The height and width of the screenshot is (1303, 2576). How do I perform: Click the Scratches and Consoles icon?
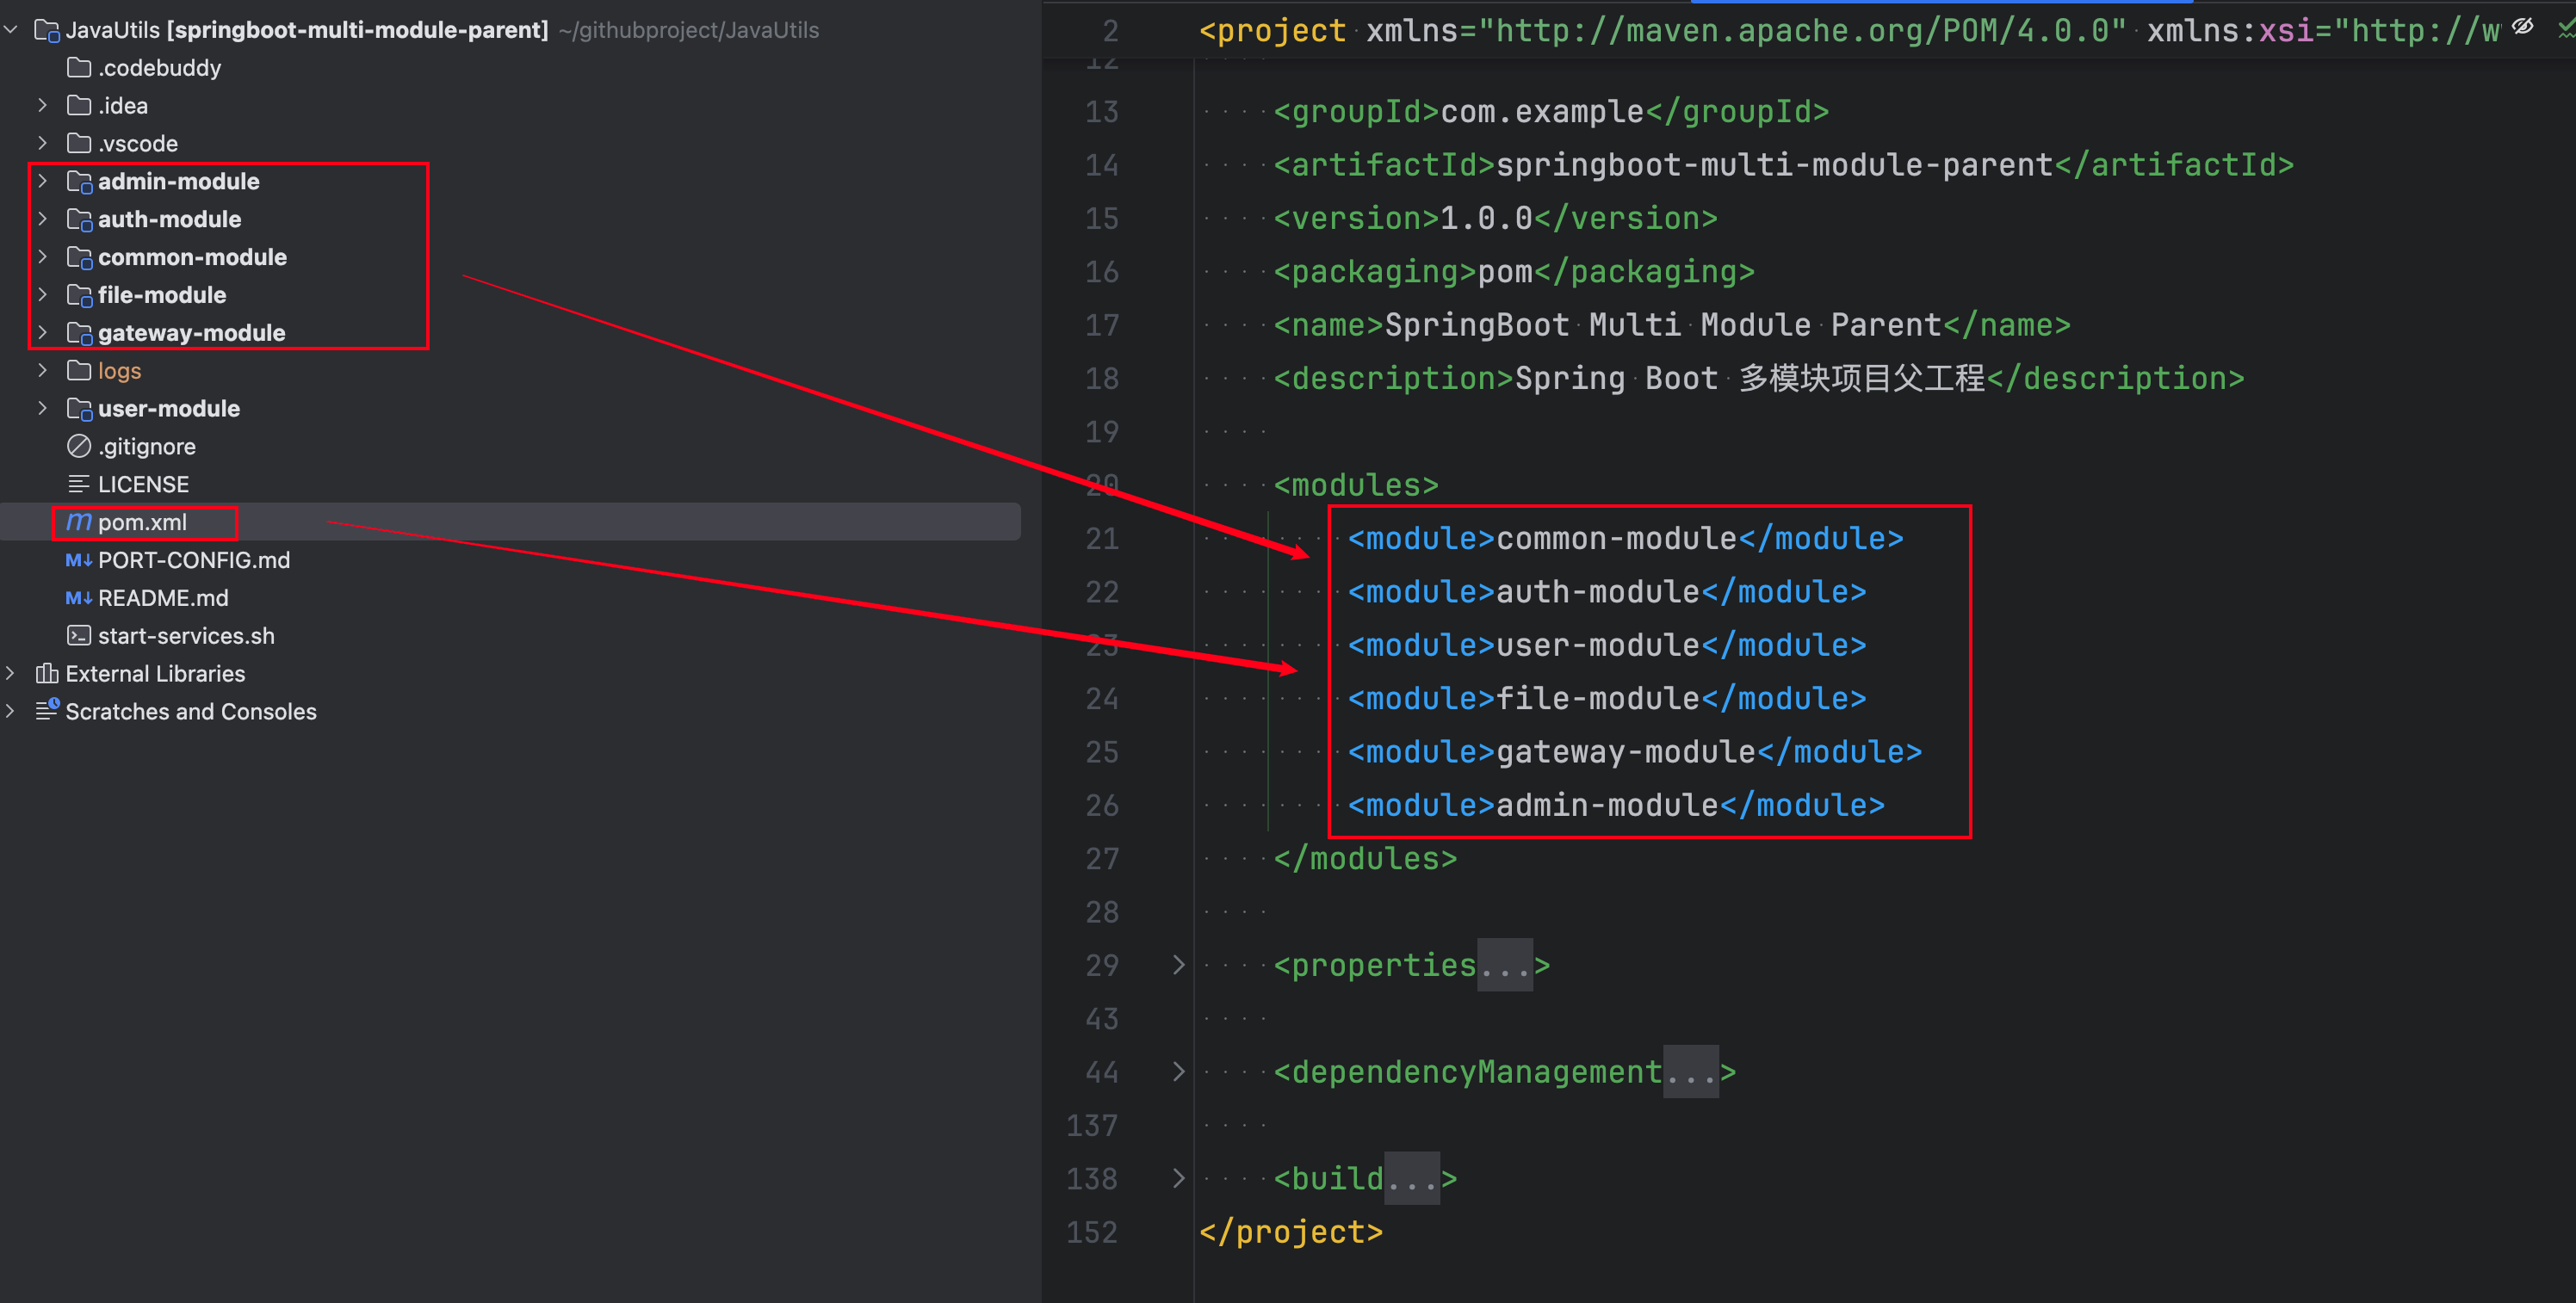pyautogui.click(x=47, y=711)
